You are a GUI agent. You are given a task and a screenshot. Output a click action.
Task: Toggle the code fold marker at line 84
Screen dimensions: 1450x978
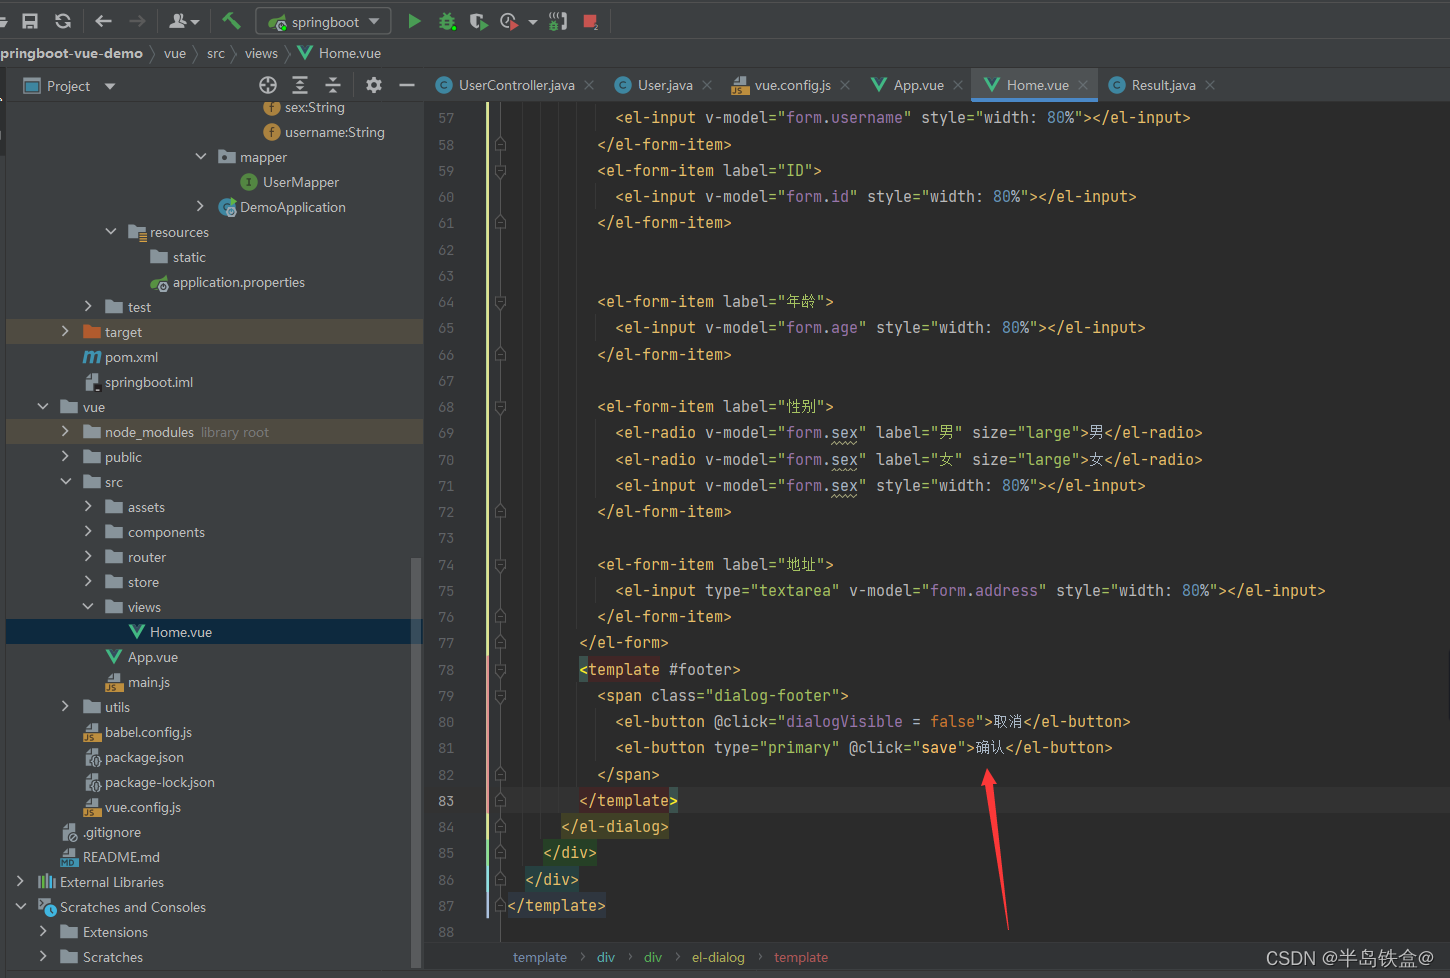tap(500, 827)
